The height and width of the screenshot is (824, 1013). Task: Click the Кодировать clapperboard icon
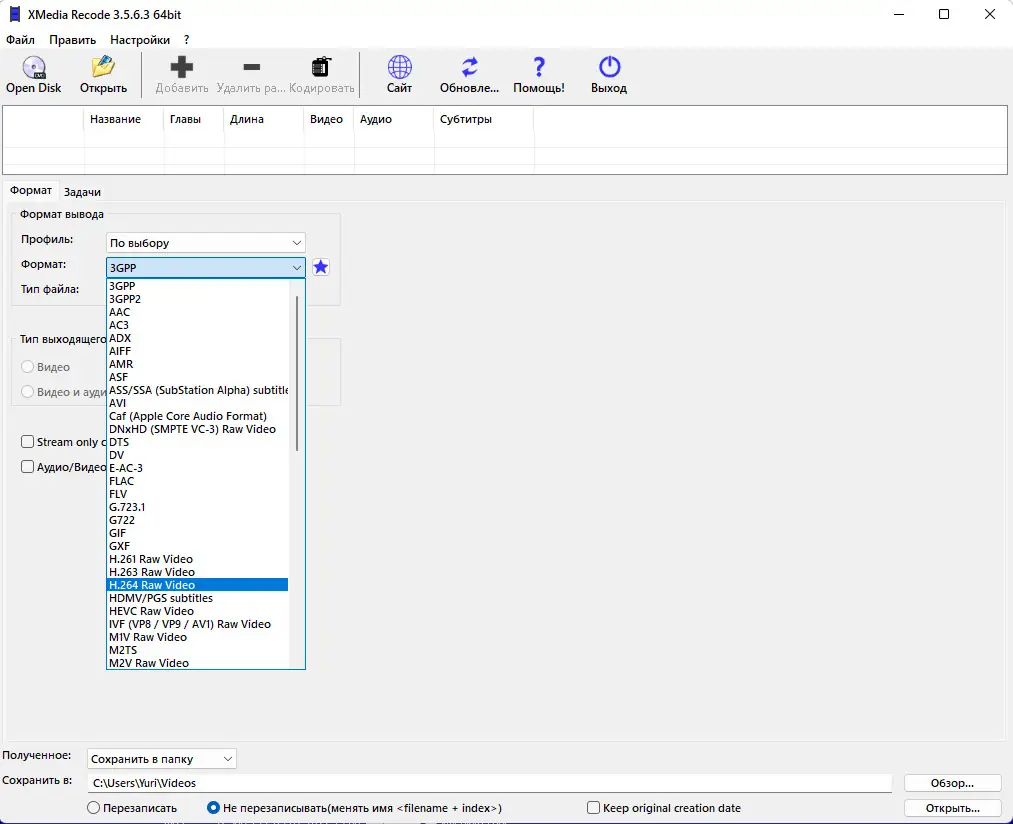321,67
